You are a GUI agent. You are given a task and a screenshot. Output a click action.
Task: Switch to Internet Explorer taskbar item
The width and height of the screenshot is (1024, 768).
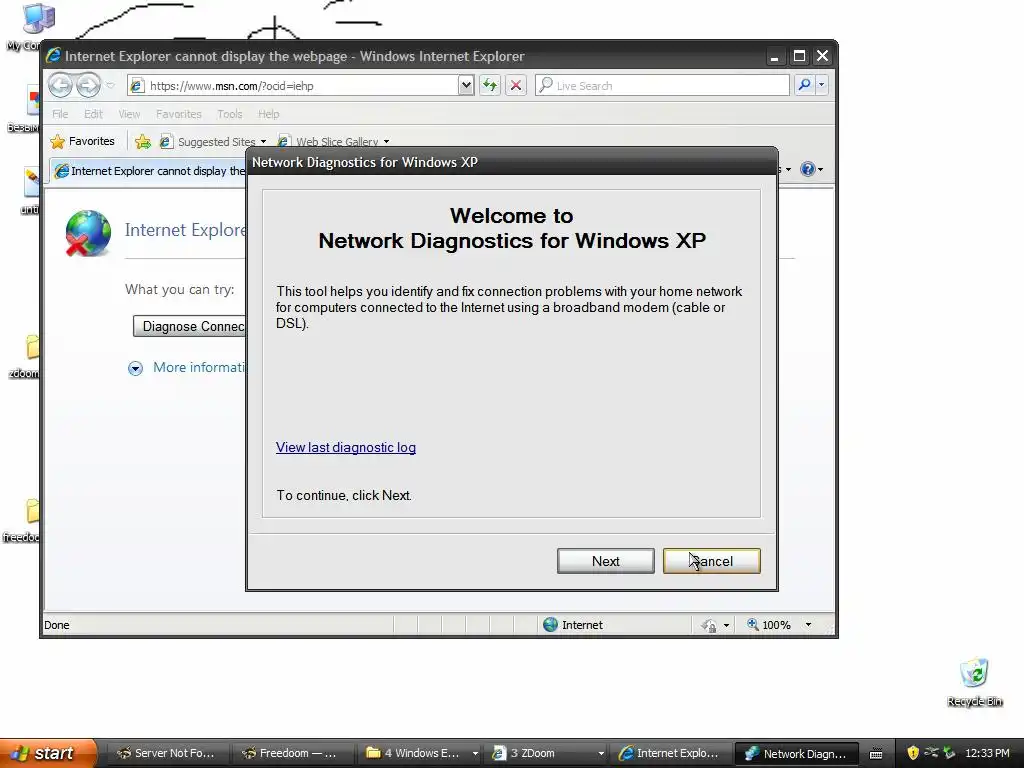point(670,753)
